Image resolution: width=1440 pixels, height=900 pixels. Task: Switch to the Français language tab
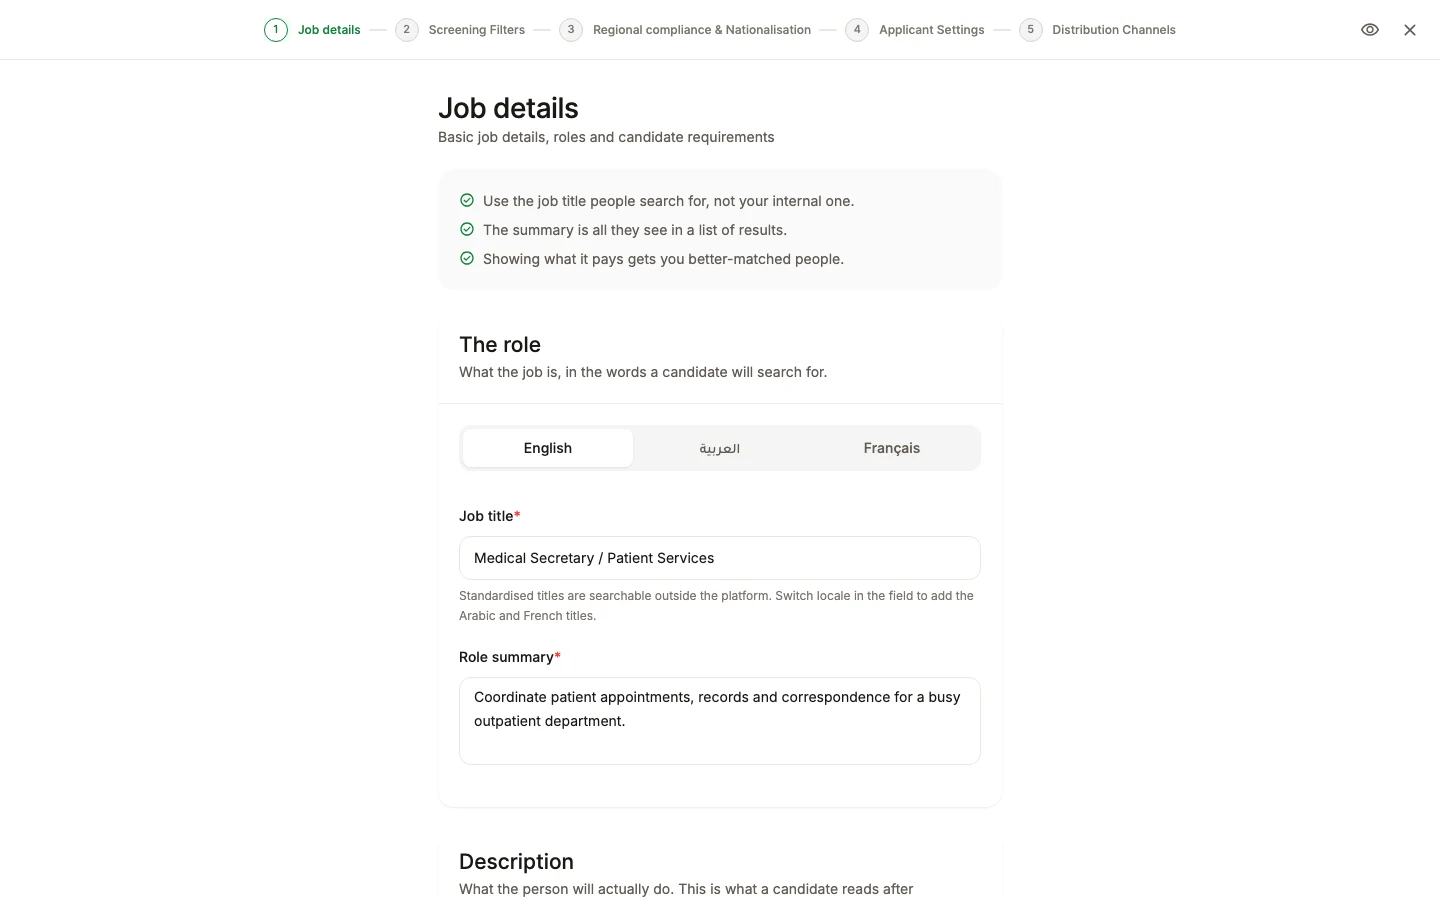[x=892, y=448]
